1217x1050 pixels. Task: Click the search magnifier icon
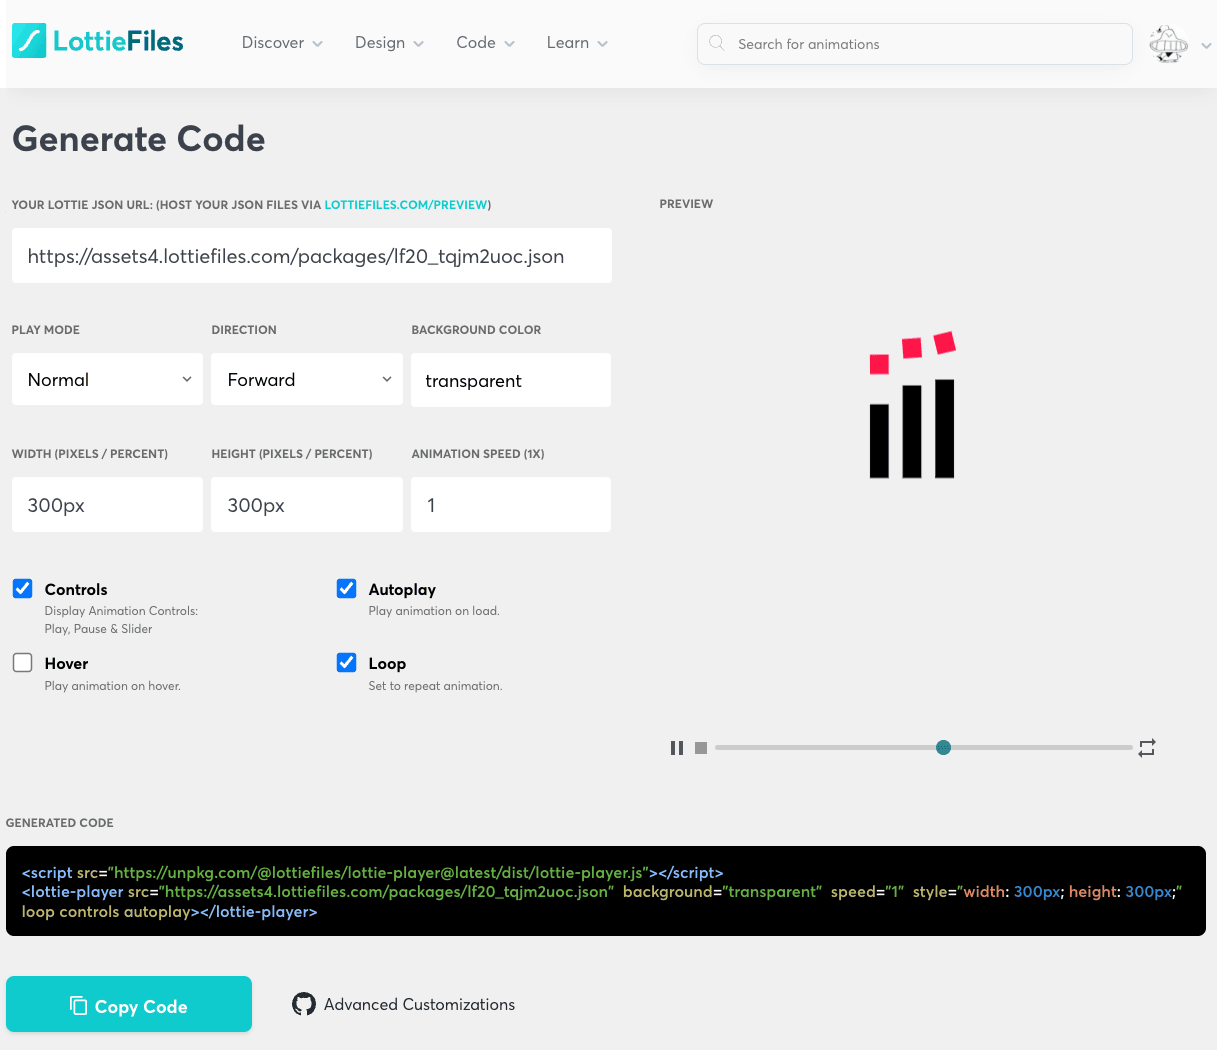(716, 43)
